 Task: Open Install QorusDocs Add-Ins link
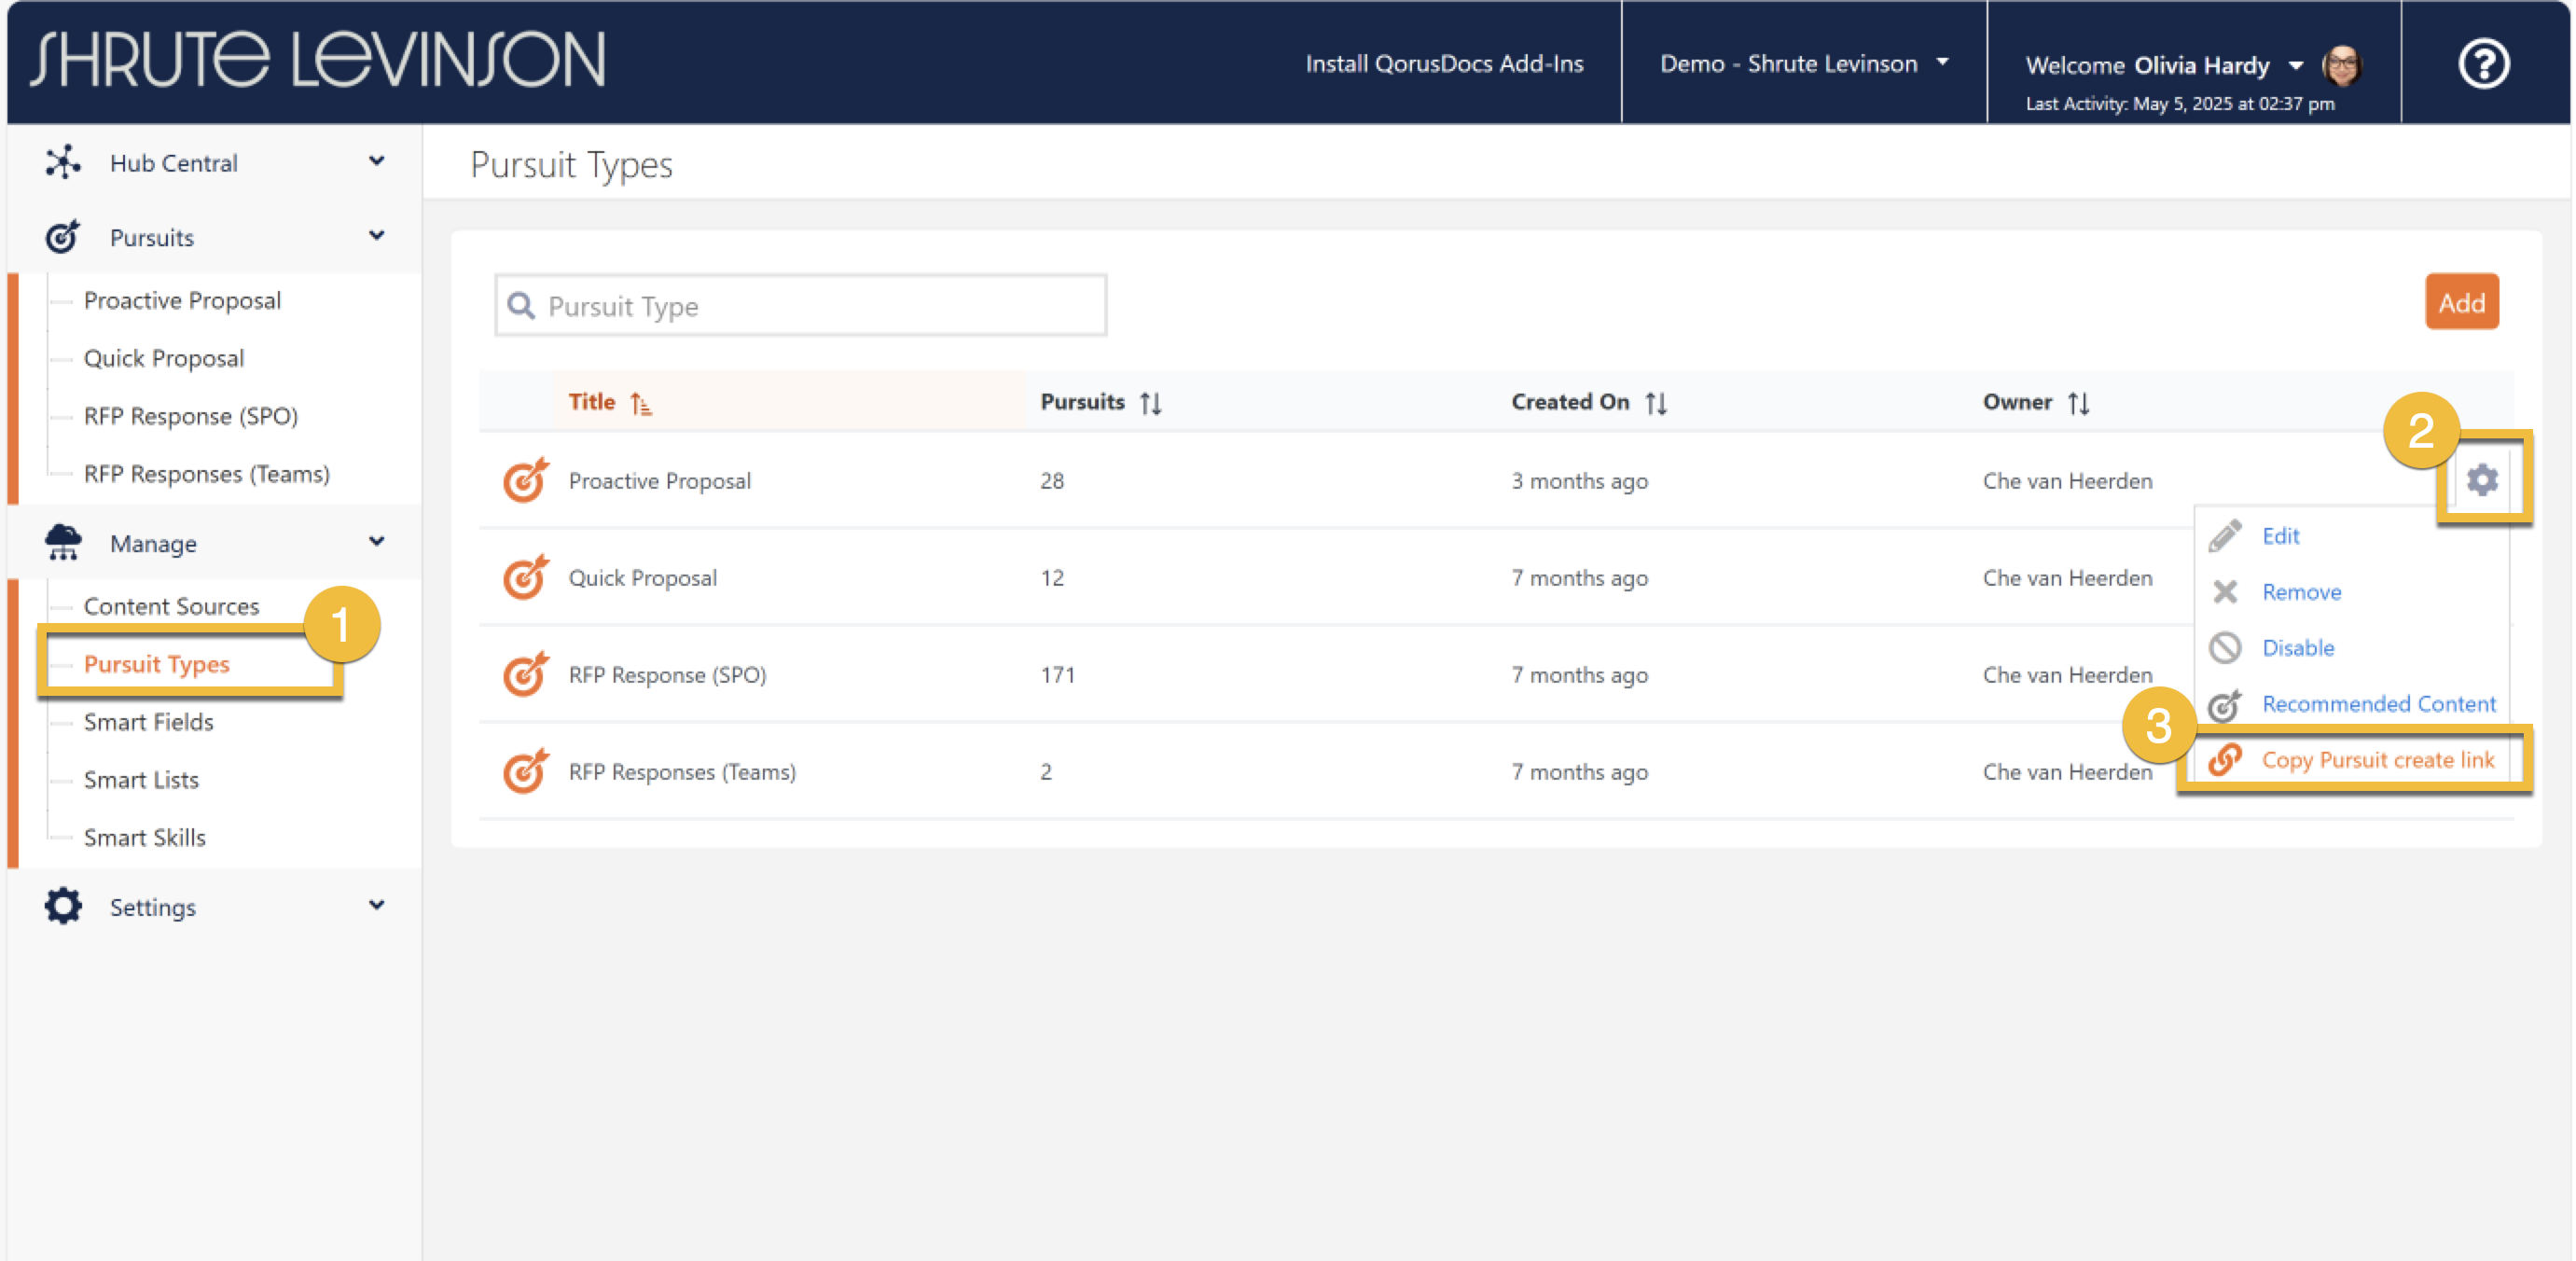pyautogui.click(x=1443, y=64)
